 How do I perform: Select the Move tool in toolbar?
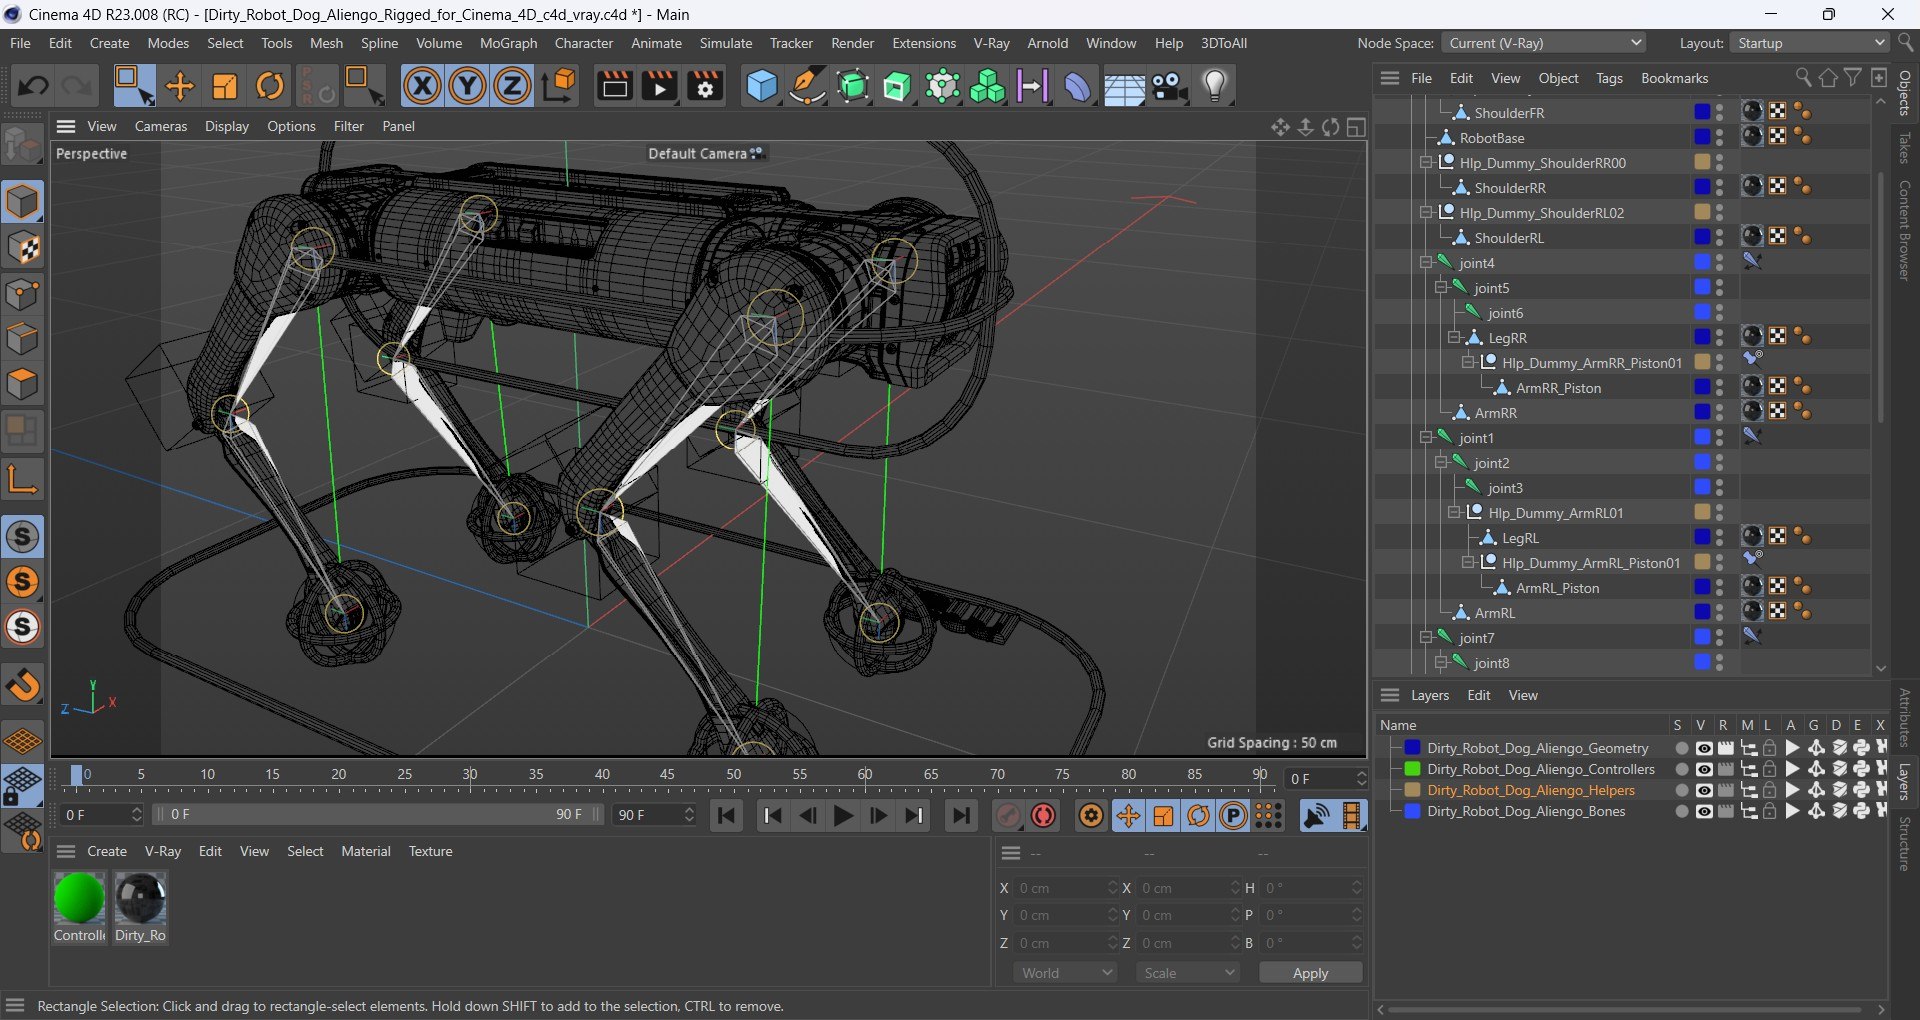coord(180,86)
